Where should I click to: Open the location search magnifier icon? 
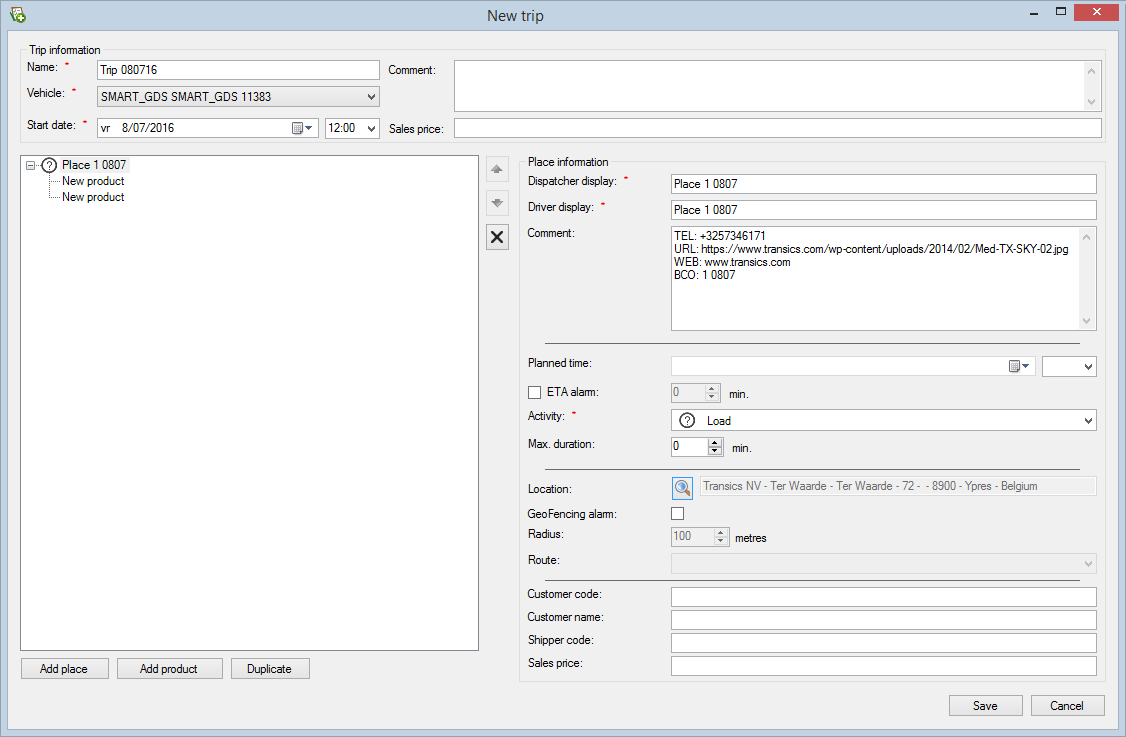point(682,487)
